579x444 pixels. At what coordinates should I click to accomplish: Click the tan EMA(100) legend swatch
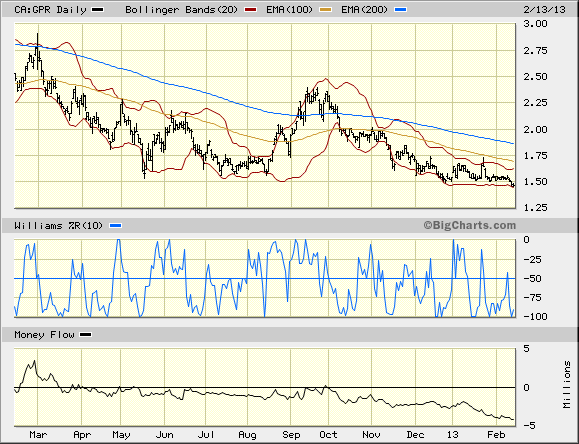326,10
